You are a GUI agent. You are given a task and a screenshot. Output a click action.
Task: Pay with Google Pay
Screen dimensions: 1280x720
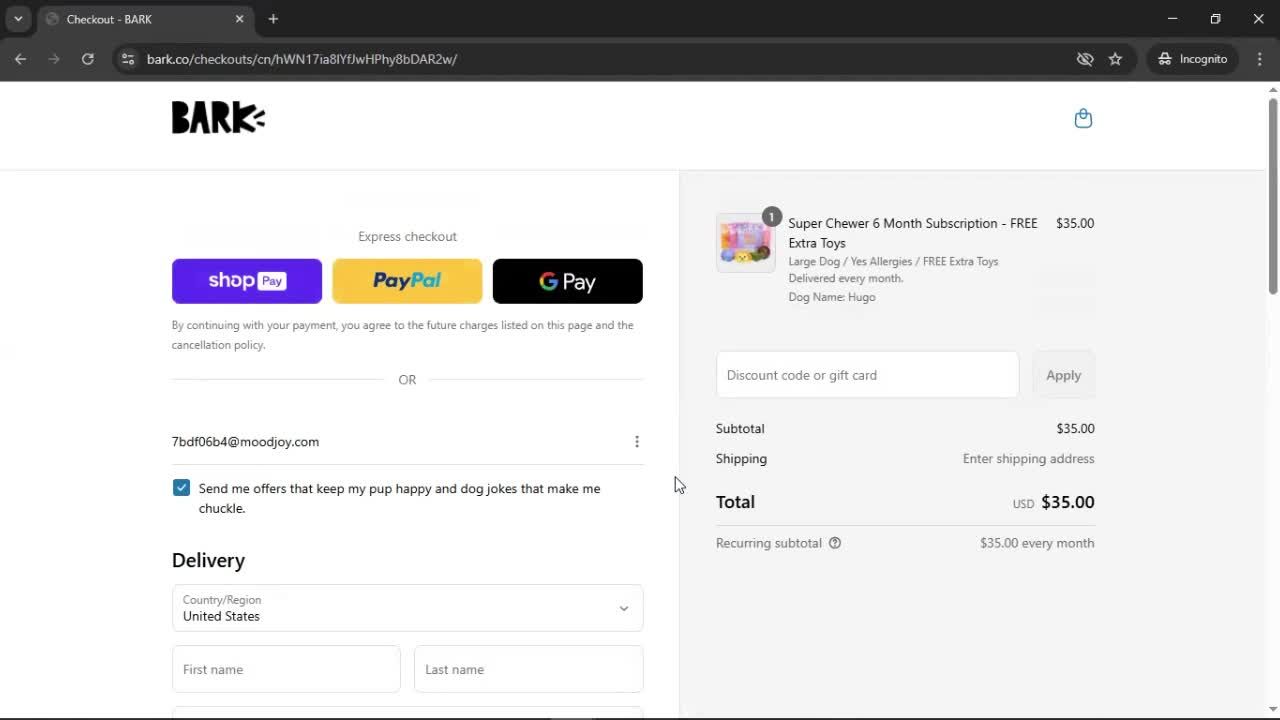point(568,281)
